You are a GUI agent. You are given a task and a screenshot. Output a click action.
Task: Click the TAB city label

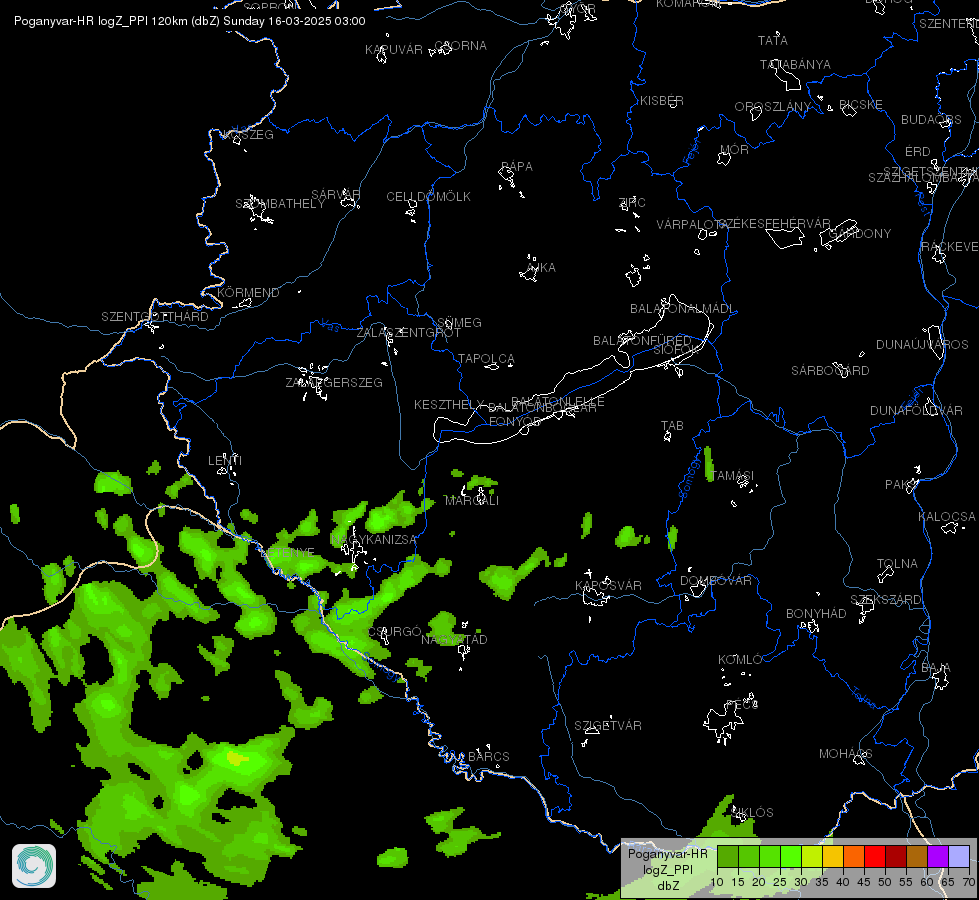click(x=672, y=426)
